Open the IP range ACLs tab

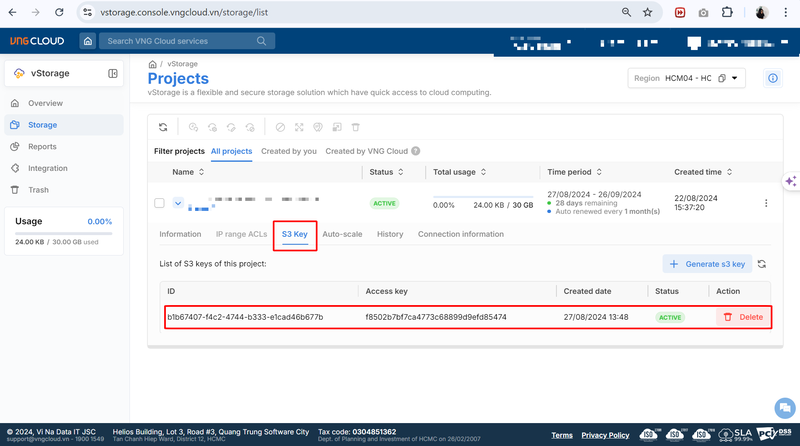click(241, 234)
